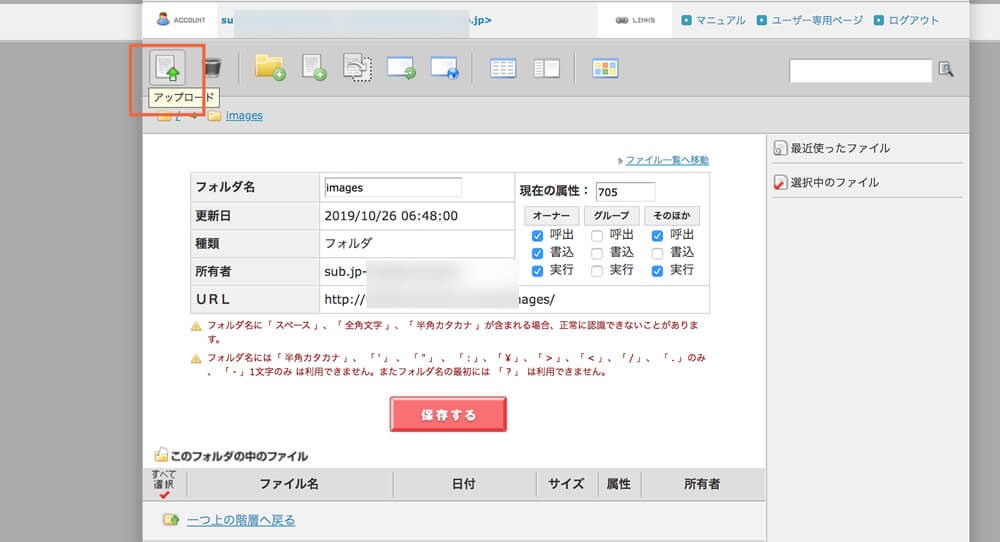Click the recently used files icon
This screenshot has width=1000, height=542.
coord(780,148)
